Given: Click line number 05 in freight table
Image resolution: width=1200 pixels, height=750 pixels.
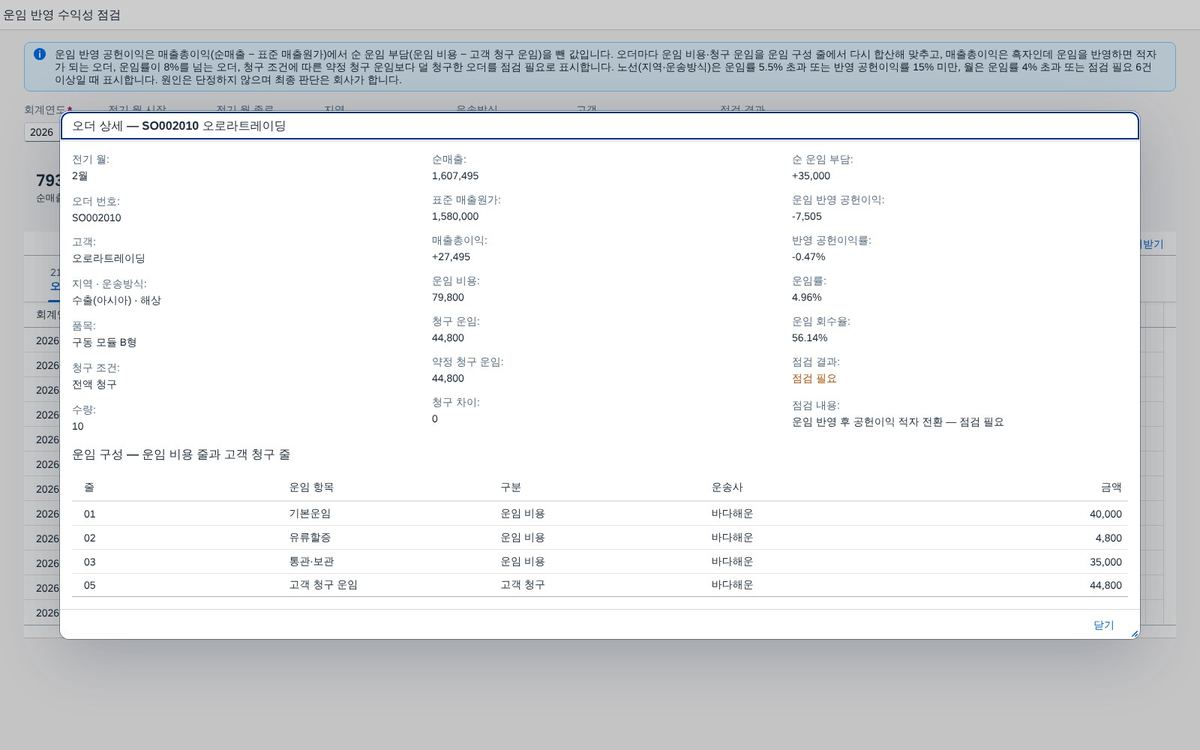Looking at the screenshot, I should (x=90, y=585).
